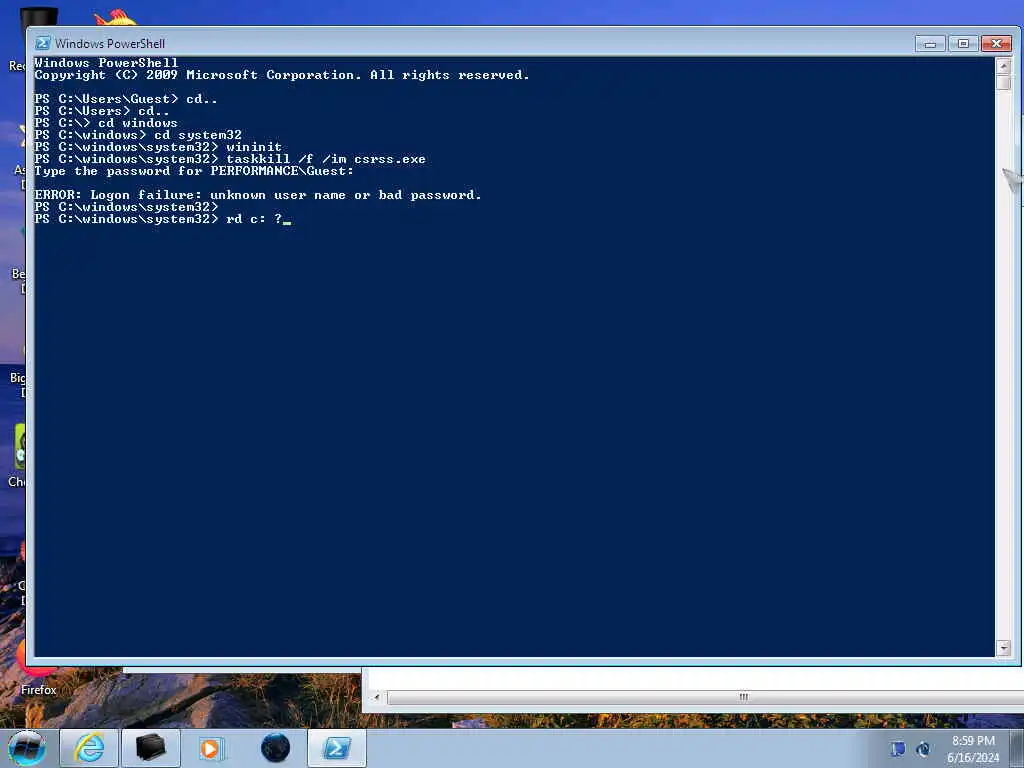Click the background window's left scroll arrow
The image size is (1024, 768).
(x=376, y=697)
